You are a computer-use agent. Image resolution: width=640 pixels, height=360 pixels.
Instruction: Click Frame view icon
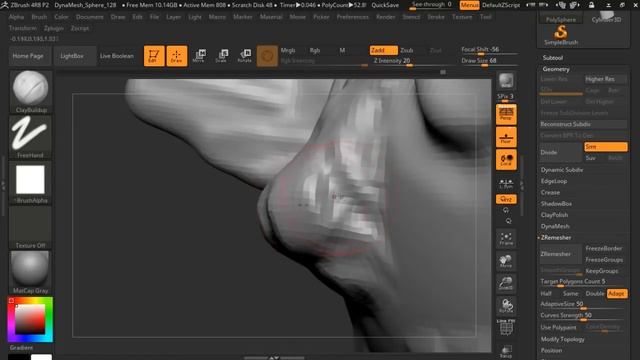[x=506, y=239]
